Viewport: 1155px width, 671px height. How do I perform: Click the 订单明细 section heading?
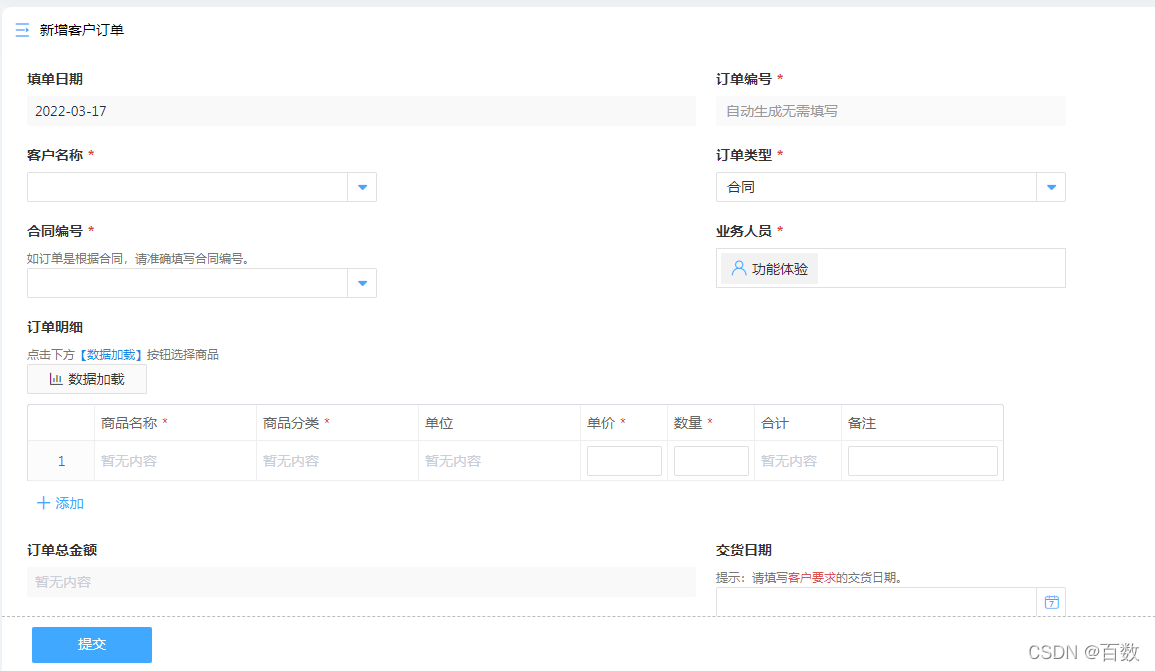click(55, 327)
